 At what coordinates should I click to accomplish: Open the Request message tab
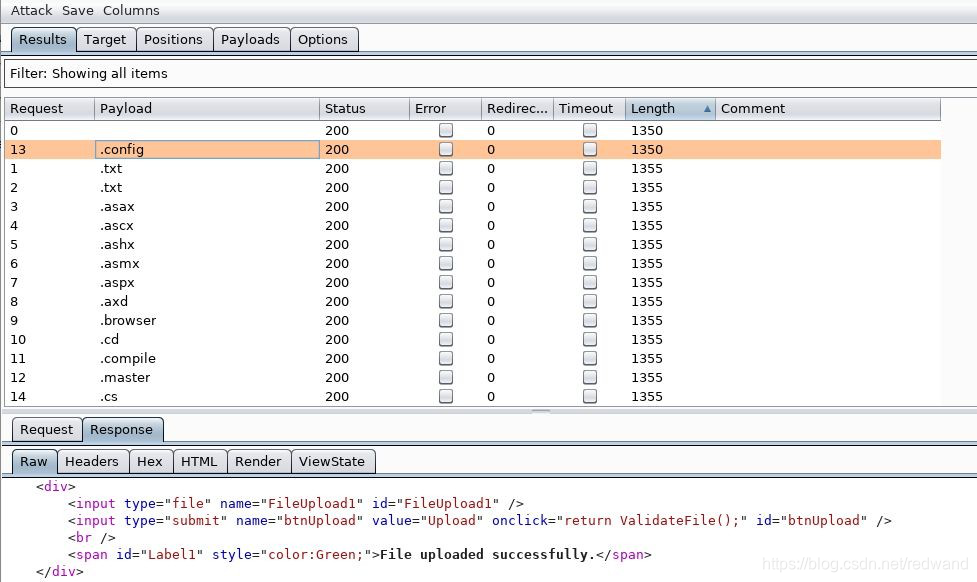click(47, 429)
